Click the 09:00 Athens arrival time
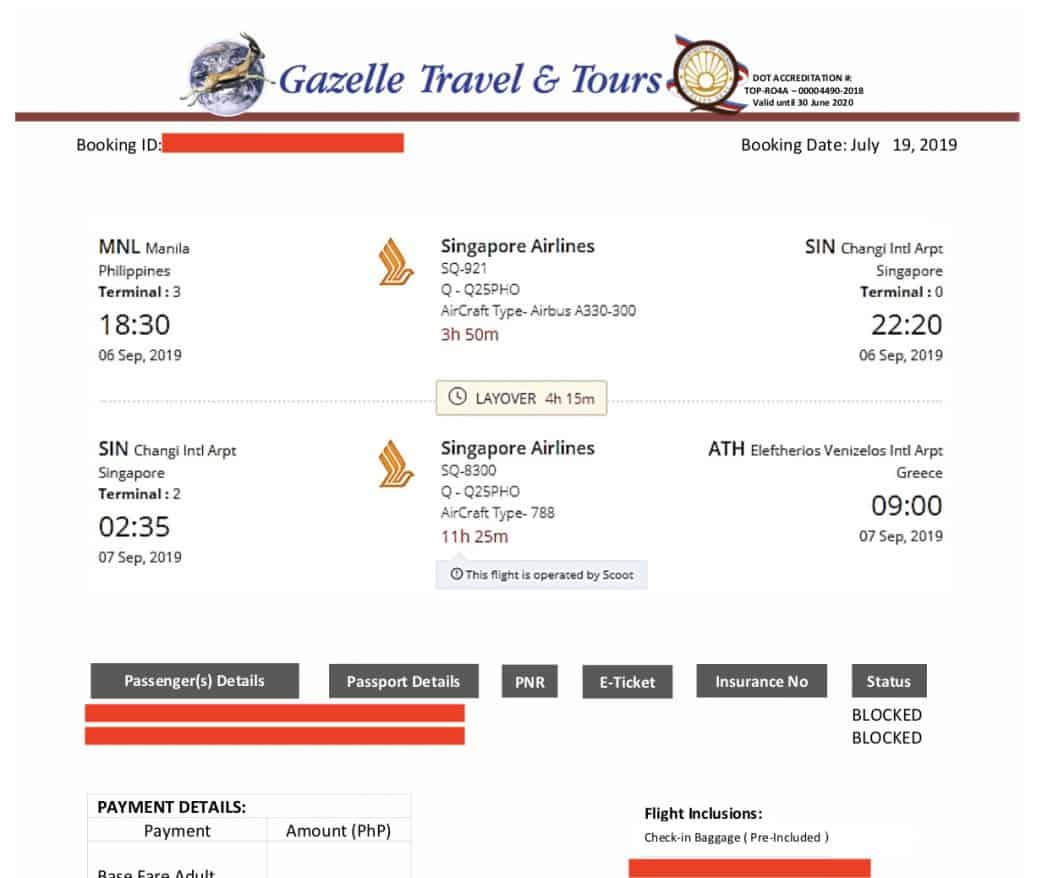This screenshot has height=878, width=1042. point(906,506)
